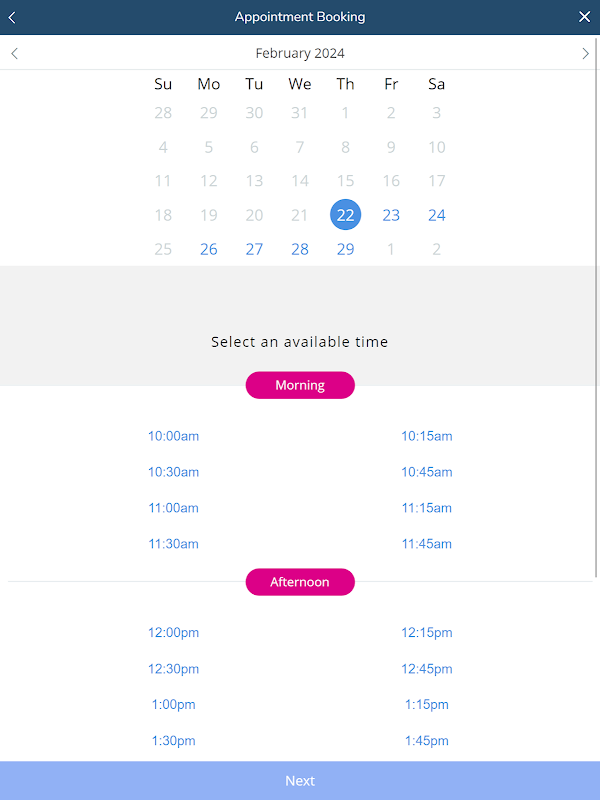This screenshot has width=600, height=800.
Task: Choose Monday February 26
Action: (x=208, y=249)
